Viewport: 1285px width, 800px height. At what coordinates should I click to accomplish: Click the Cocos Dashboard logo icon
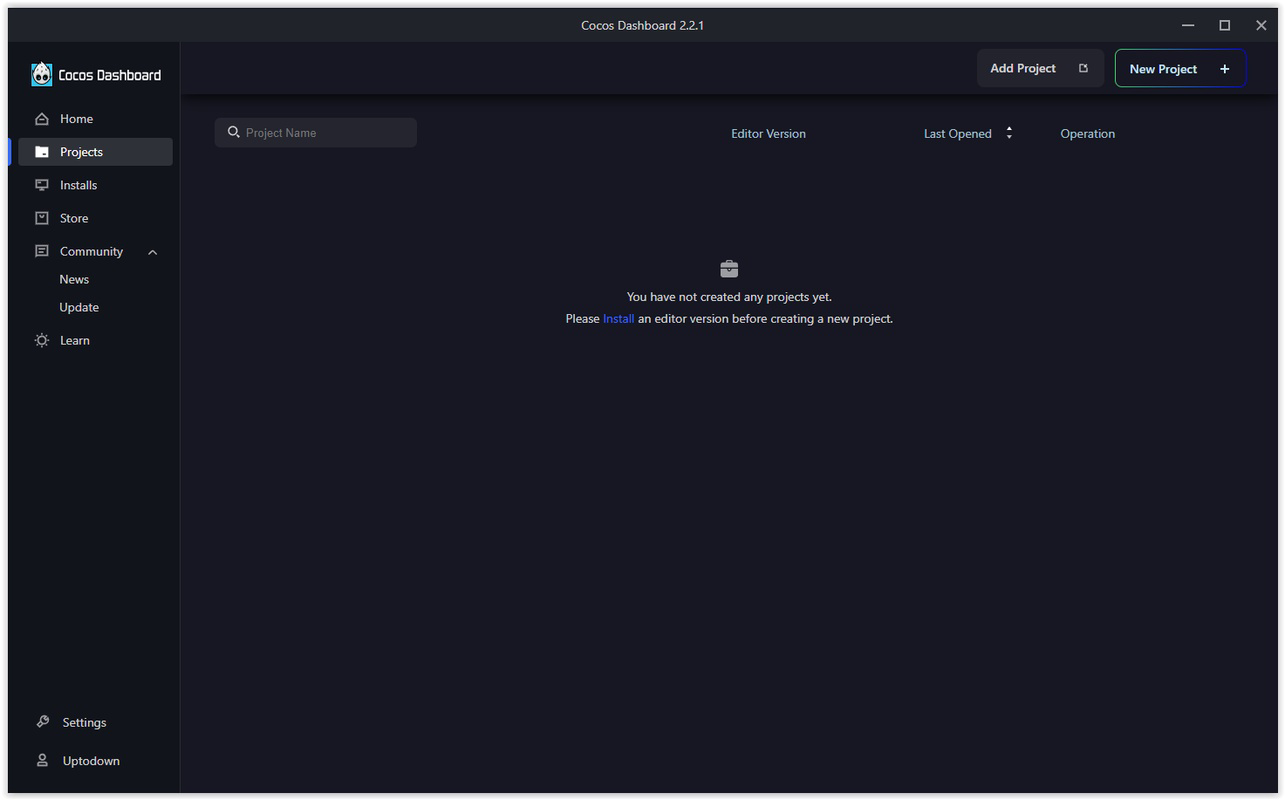[x=42, y=74]
